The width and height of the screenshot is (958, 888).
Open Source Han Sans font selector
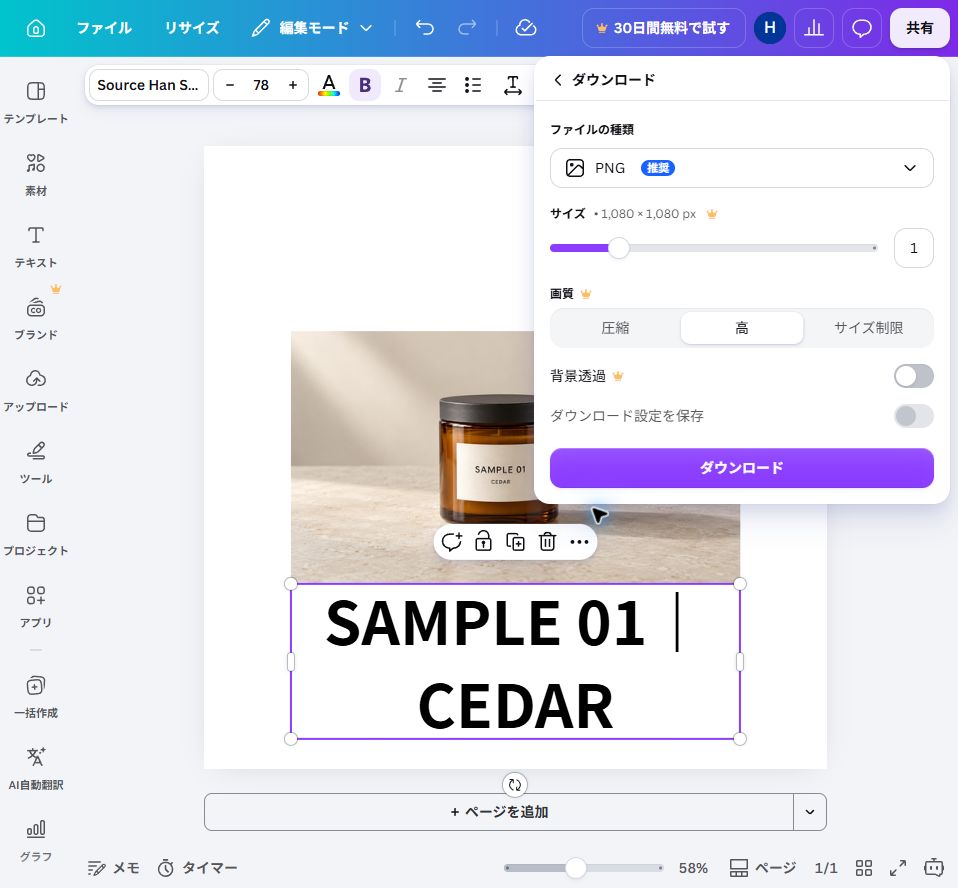[148, 85]
